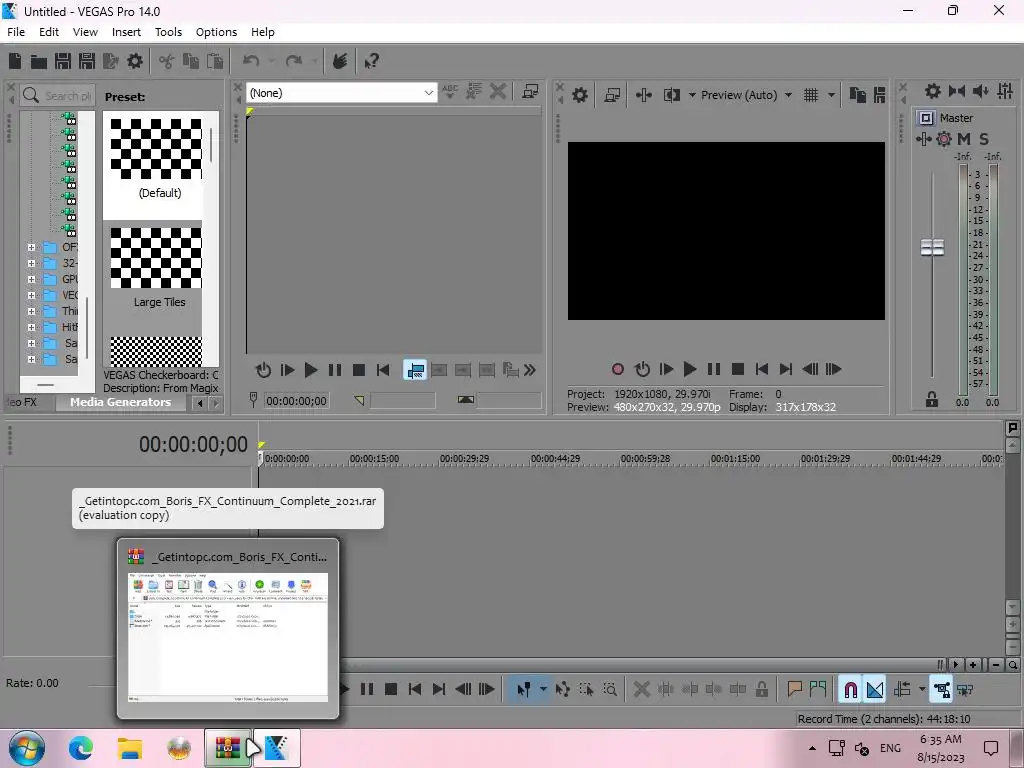1024x768 pixels.
Task: Click the Redo arrow in main toolbar
Action: 294,61
